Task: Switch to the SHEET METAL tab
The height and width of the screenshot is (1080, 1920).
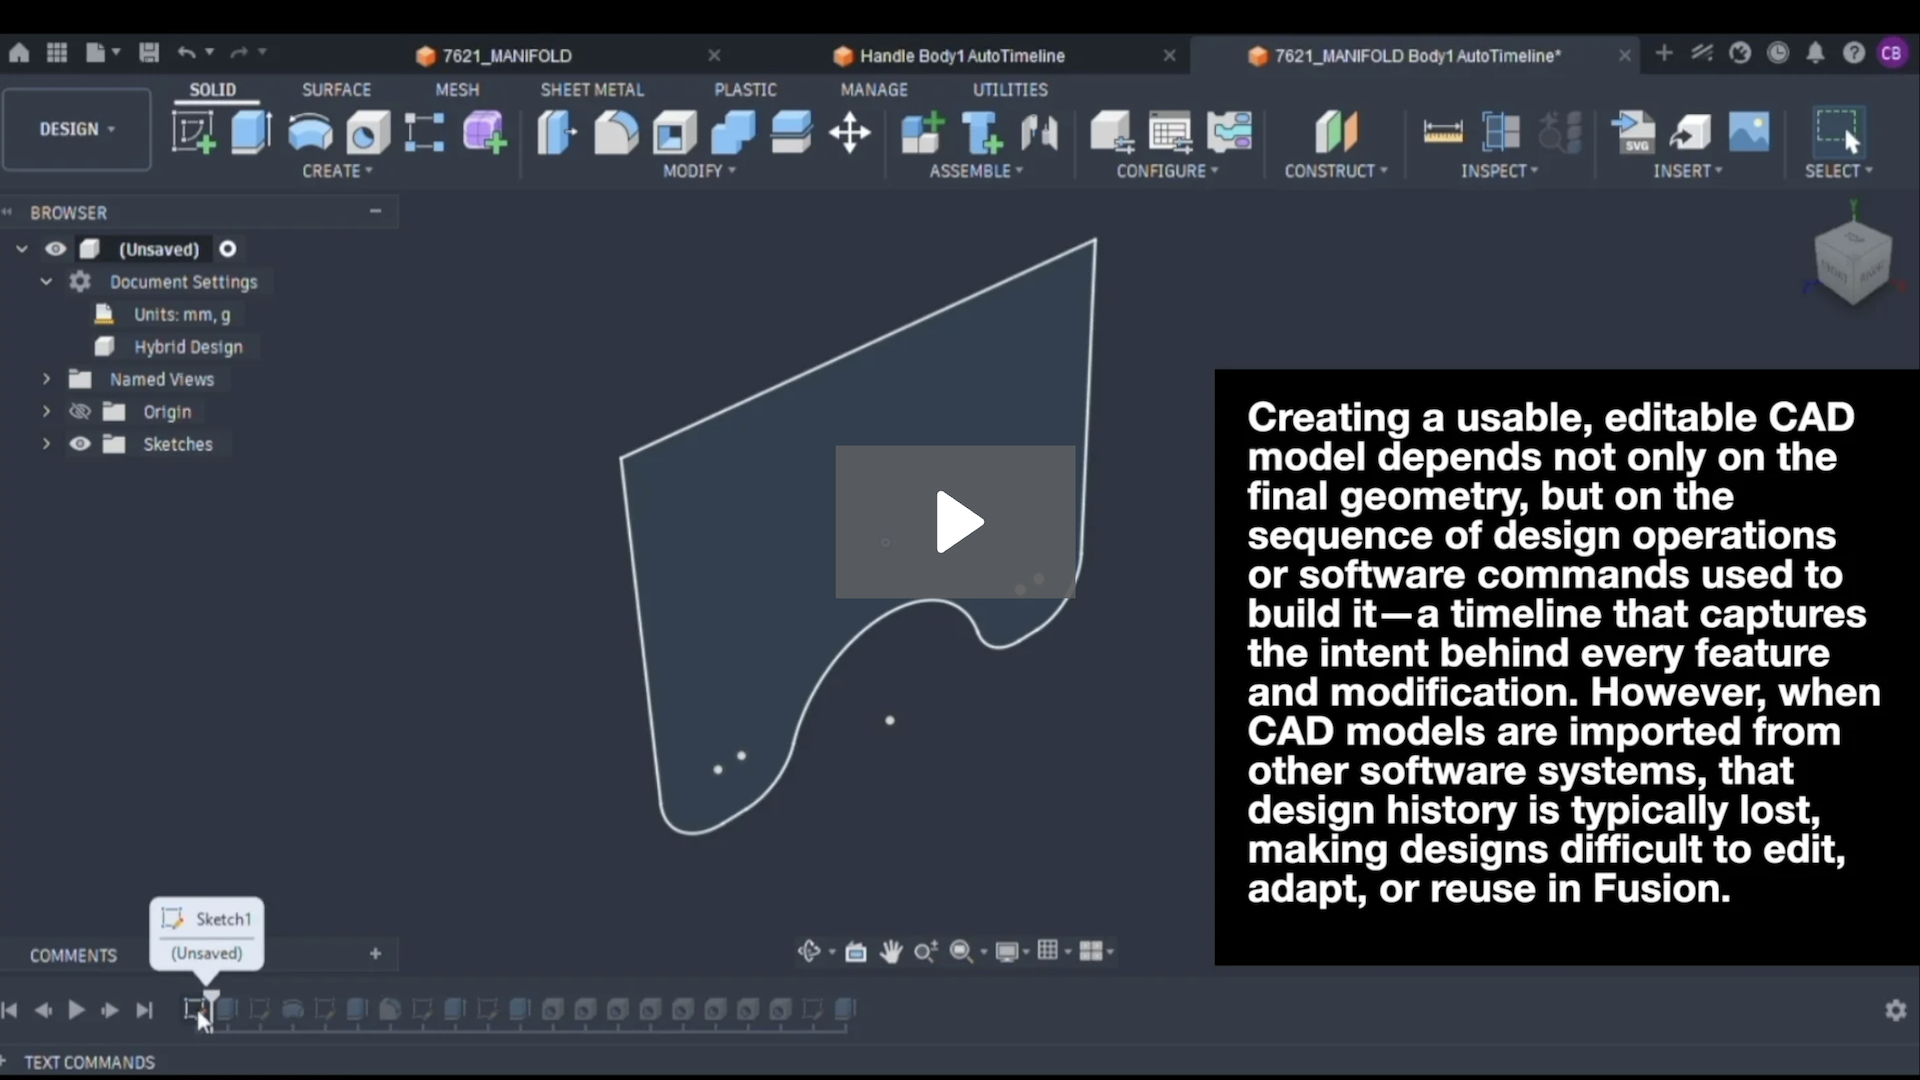Action: tap(592, 90)
